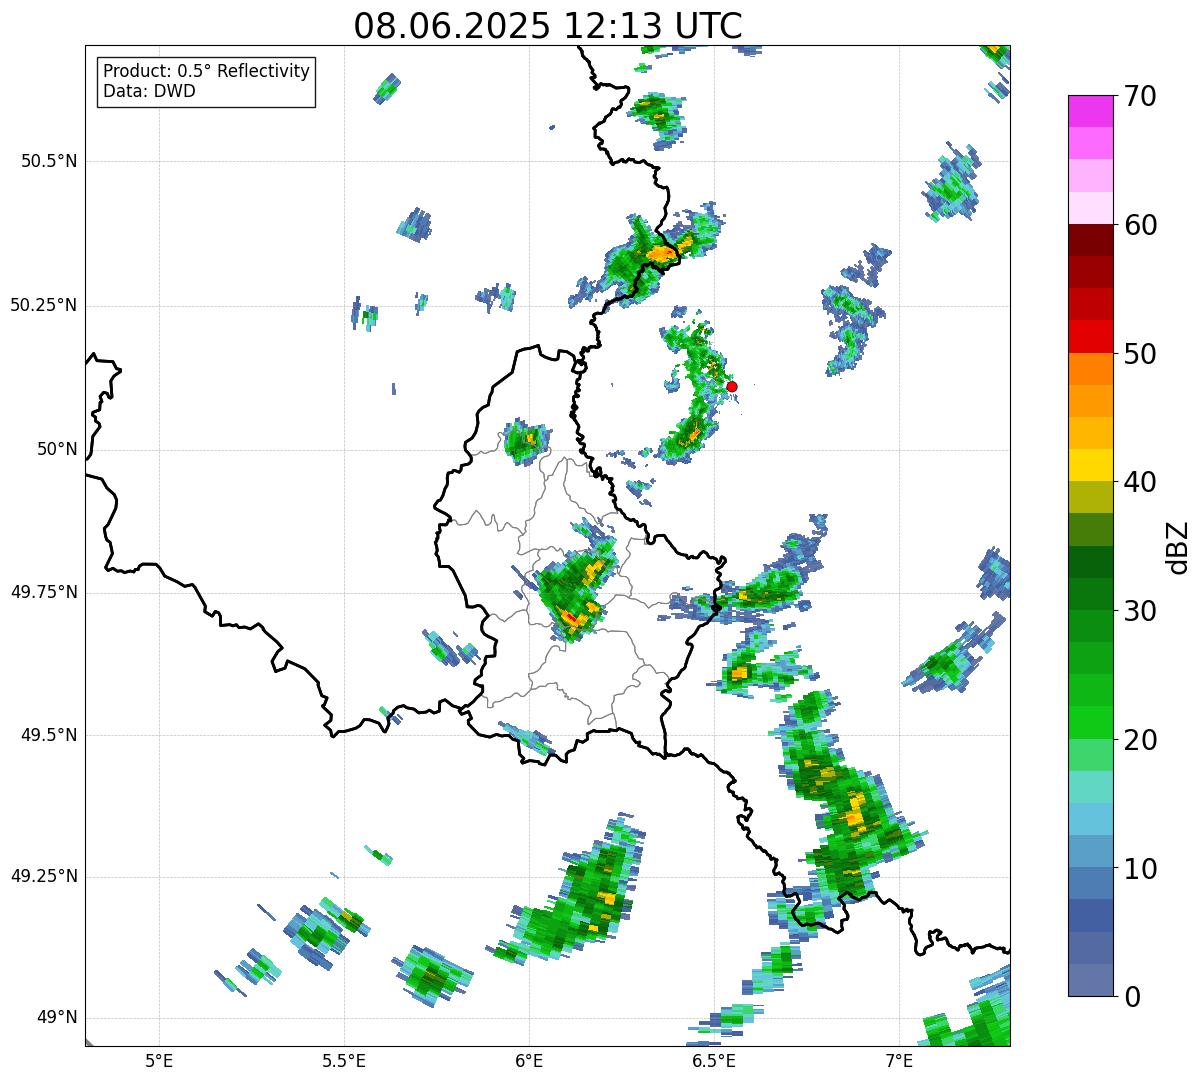The height and width of the screenshot is (1081, 1202).
Task: Click colorbar tick label 70
Action: click(x=1139, y=96)
